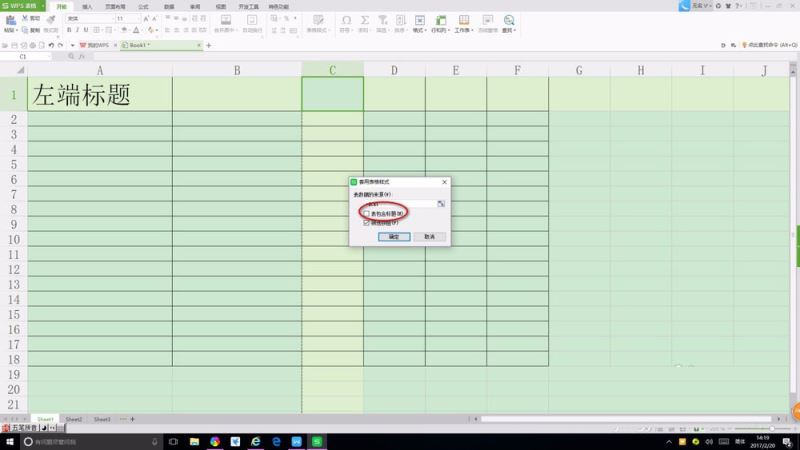
Task: Click the fx insert function icon
Action: (82, 56)
